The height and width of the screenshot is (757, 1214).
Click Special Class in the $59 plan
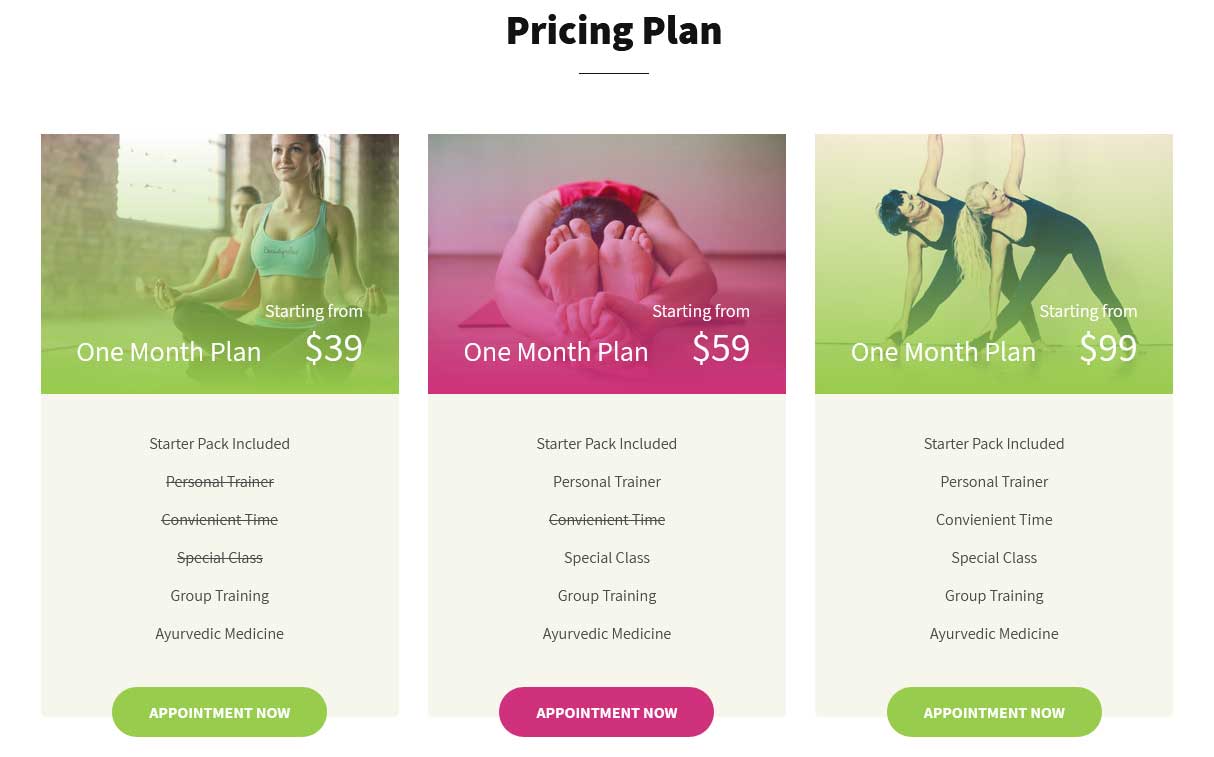point(607,558)
